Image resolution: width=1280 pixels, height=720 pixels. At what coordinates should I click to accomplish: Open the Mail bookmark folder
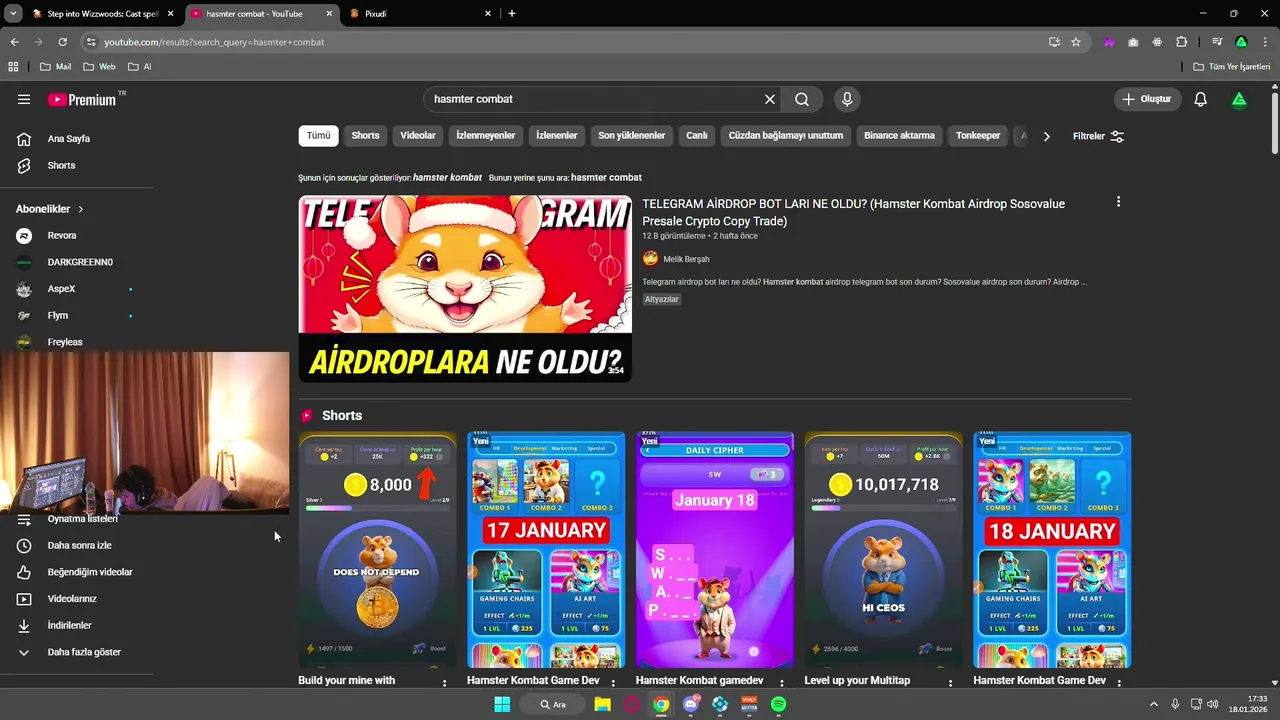pyautogui.click(x=55, y=67)
